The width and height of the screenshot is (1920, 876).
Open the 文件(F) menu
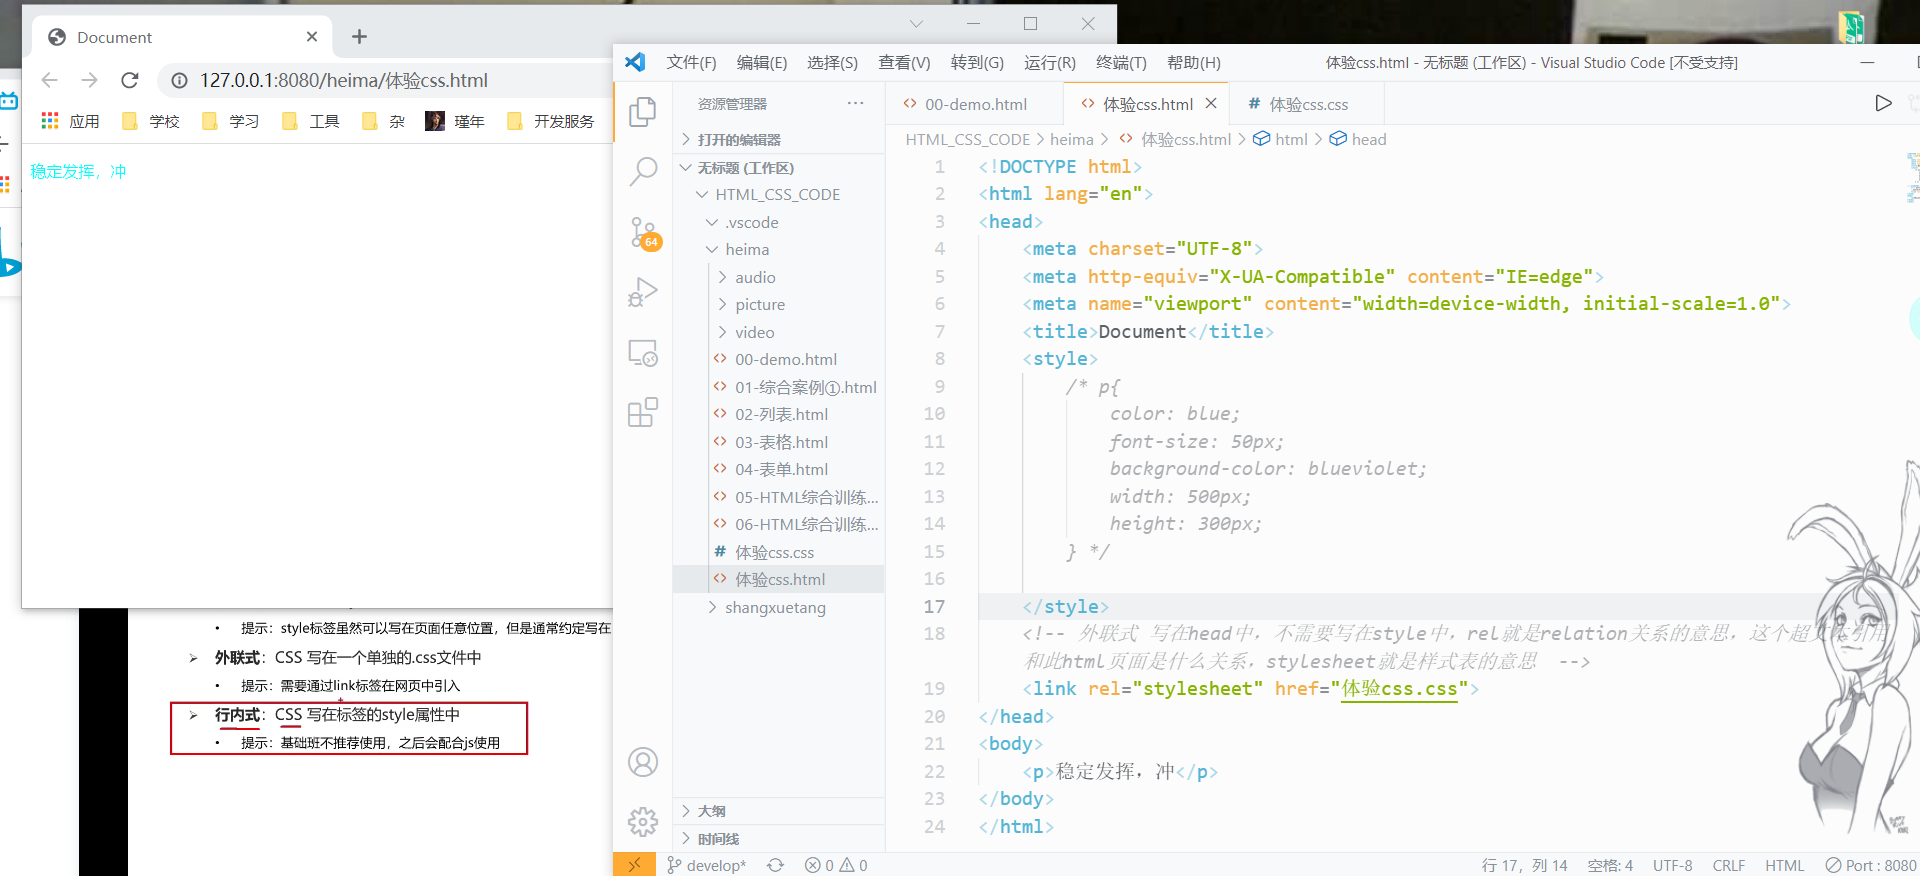692,62
